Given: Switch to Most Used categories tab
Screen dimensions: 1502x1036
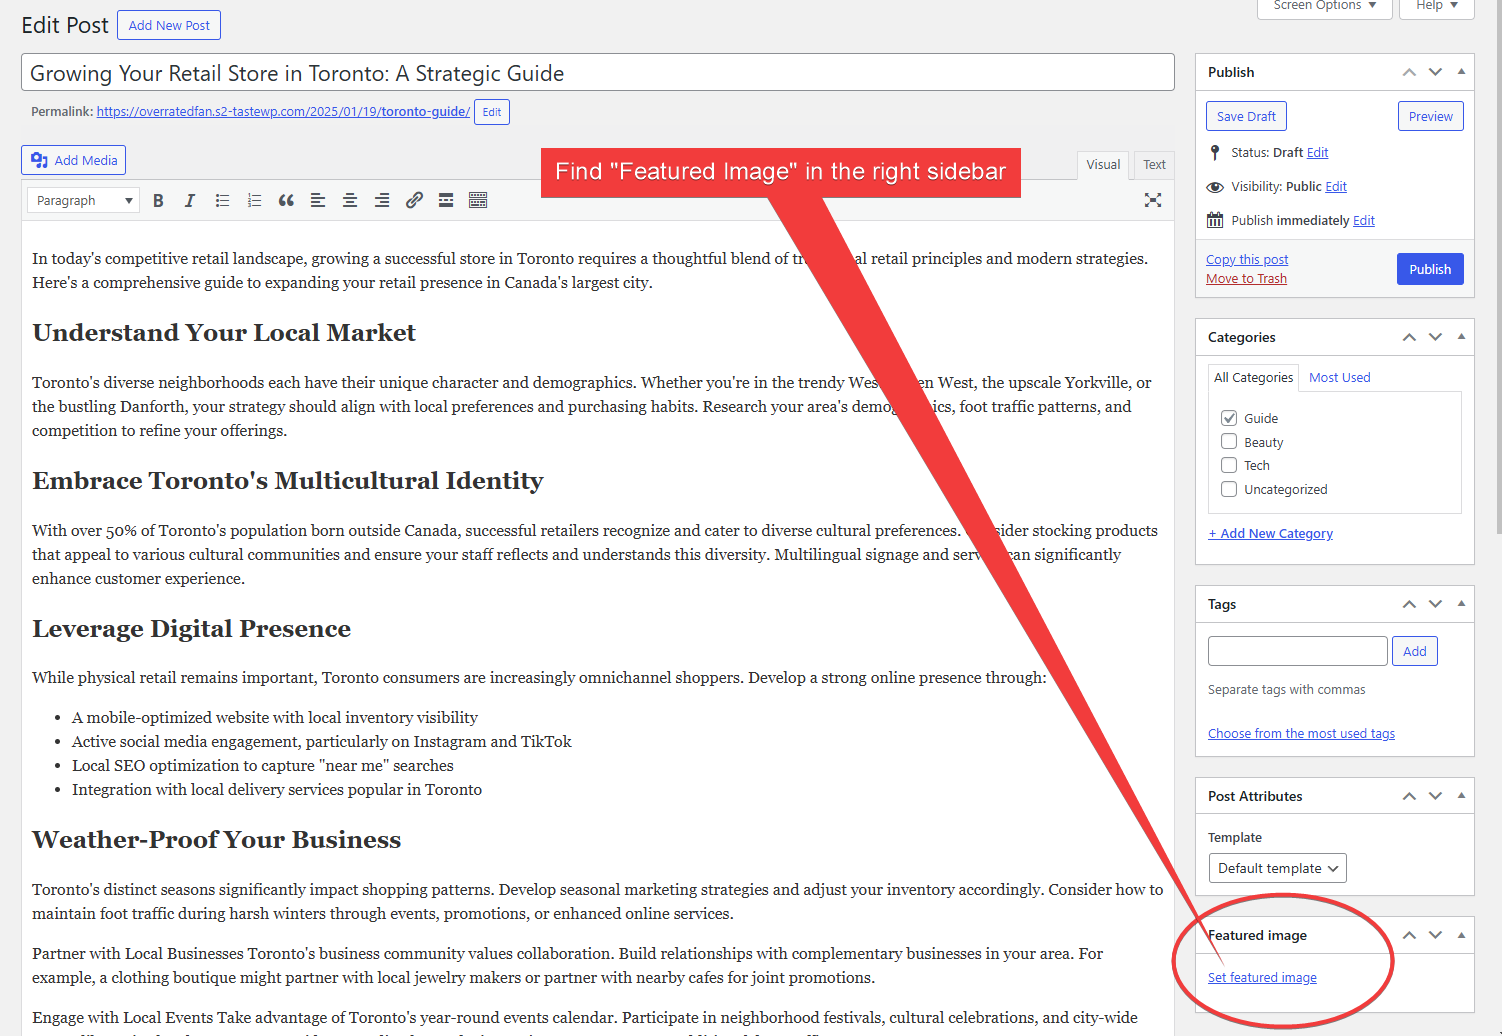Looking at the screenshot, I should pyautogui.click(x=1339, y=378).
